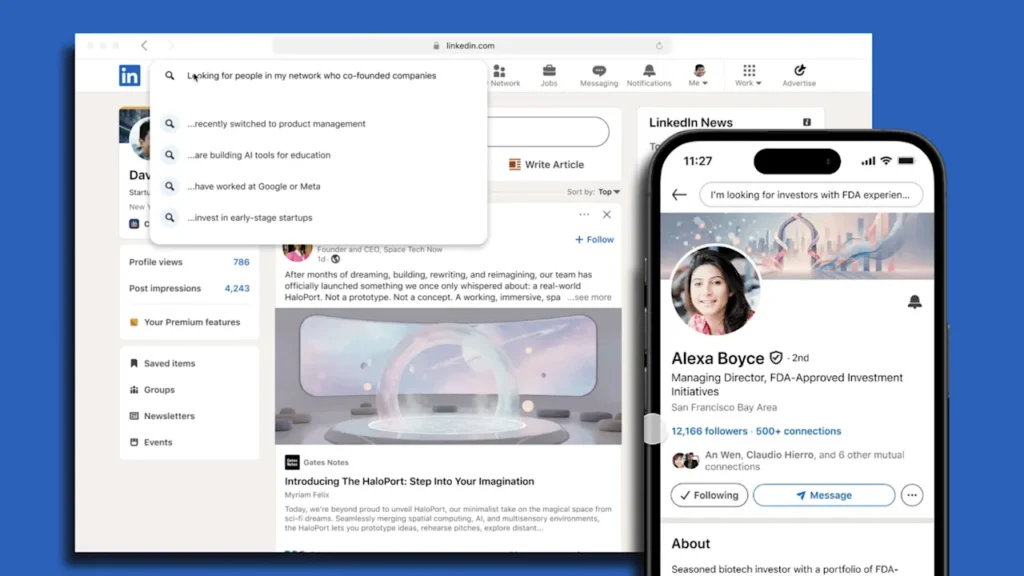Open the Jobs section icon
The width and height of the screenshot is (1024, 576).
(549, 70)
